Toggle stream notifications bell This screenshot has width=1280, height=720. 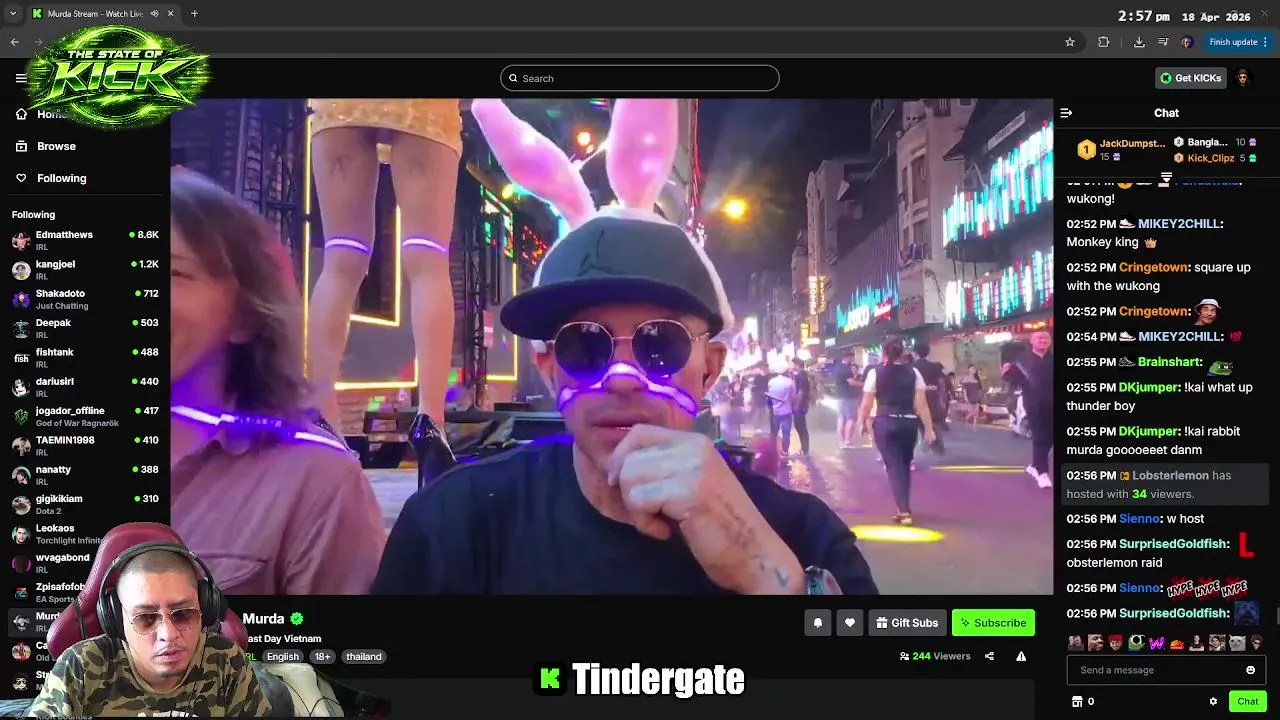pyautogui.click(x=817, y=623)
